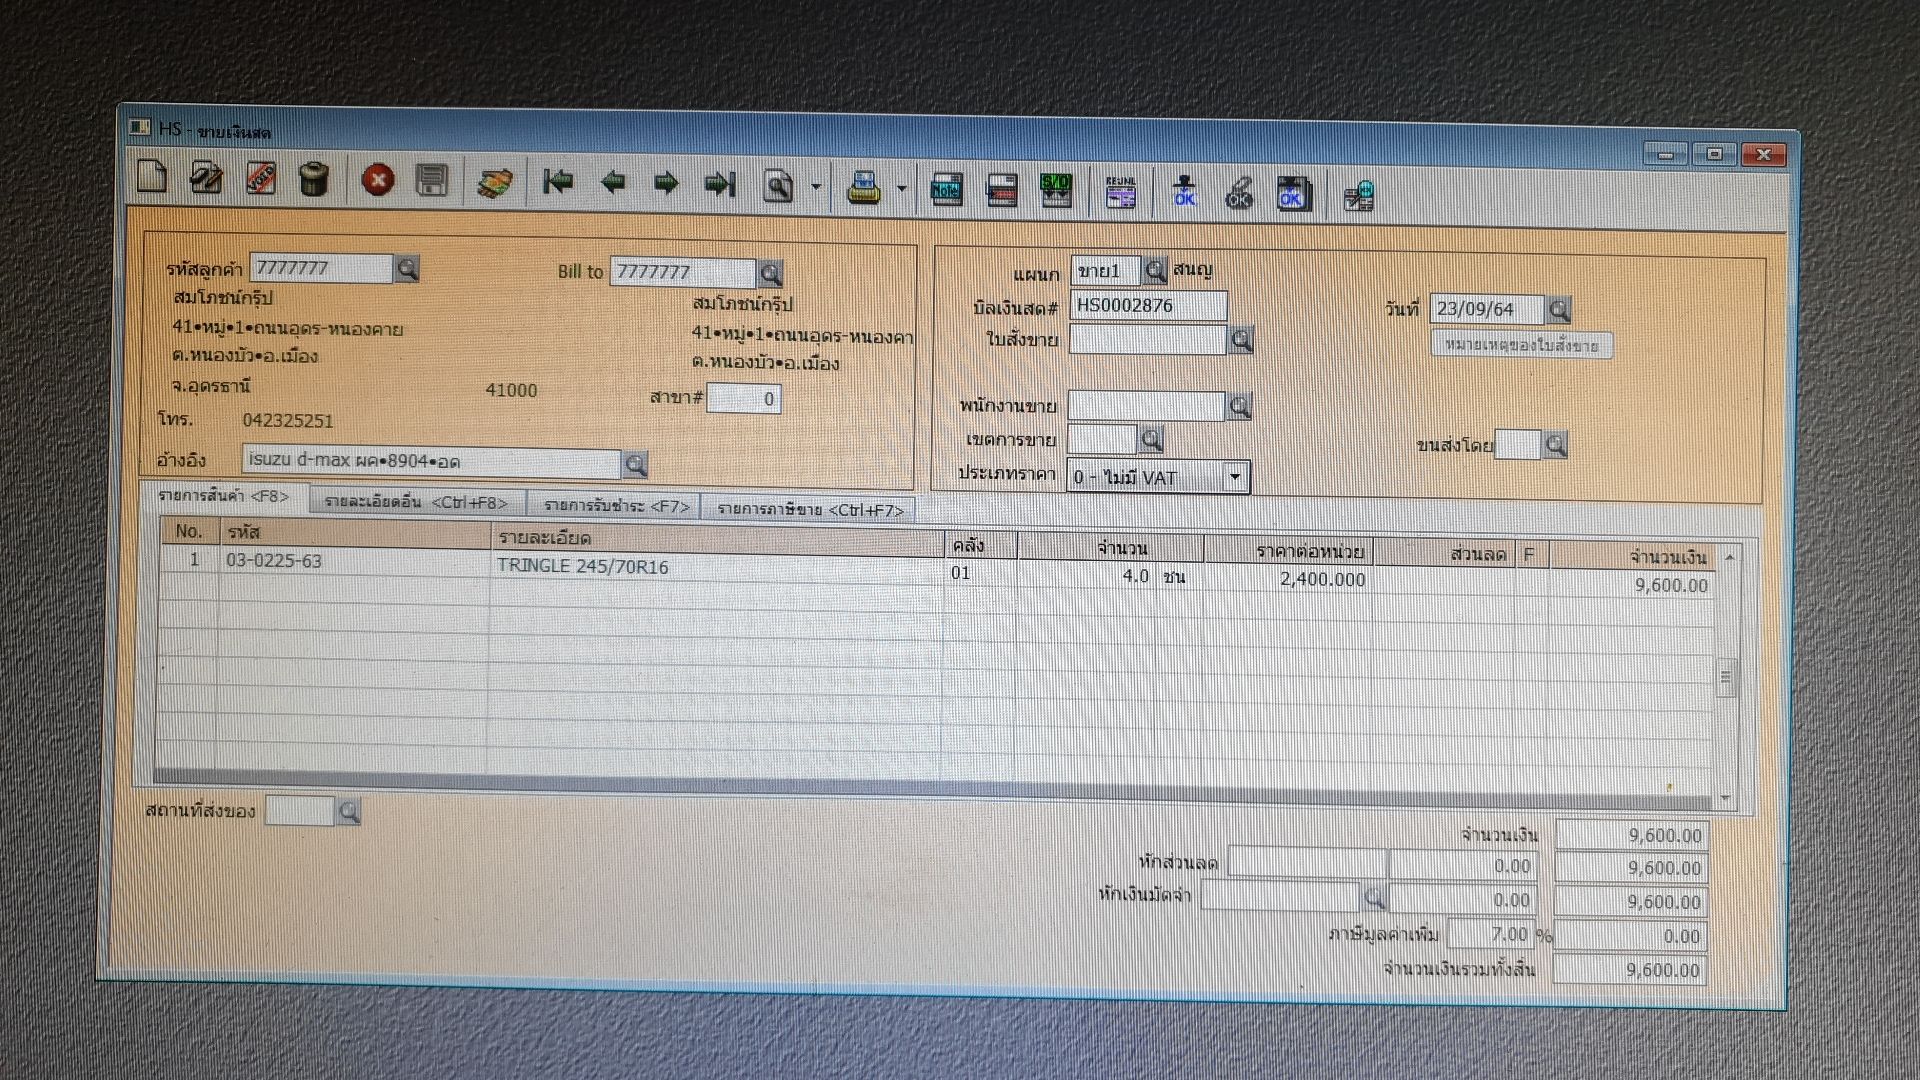The height and width of the screenshot is (1080, 1920).
Task: Go to the first record arrow
Action: pos(558,182)
